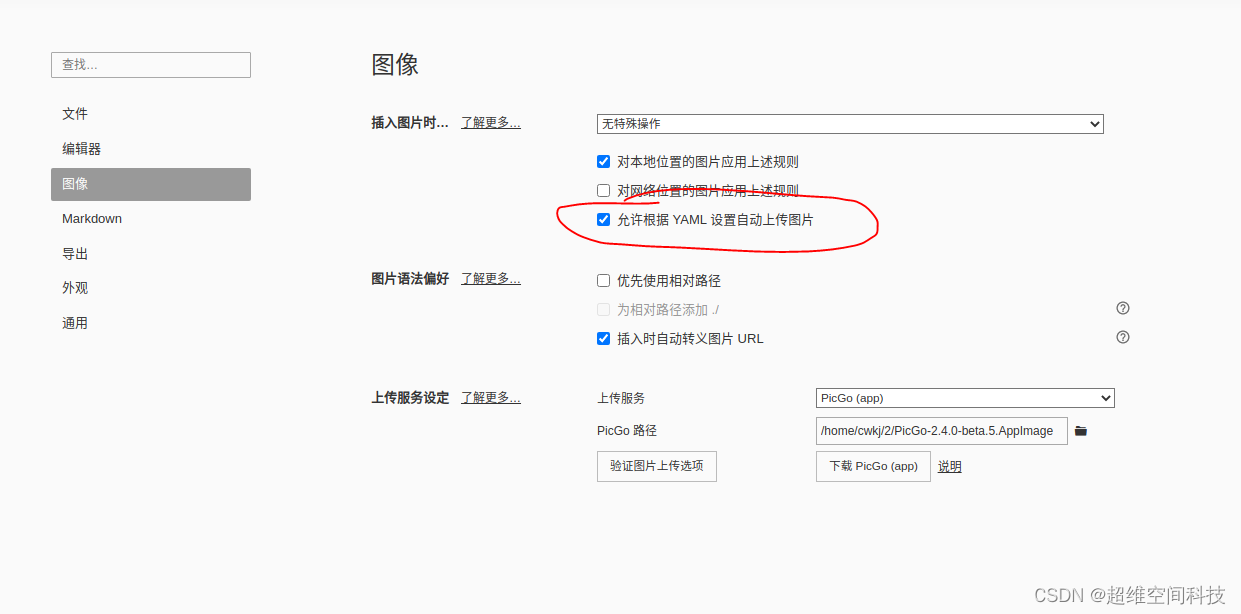The image size is (1241, 614).
Task: Click the 查找 search field
Action: pyautogui.click(x=150, y=64)
